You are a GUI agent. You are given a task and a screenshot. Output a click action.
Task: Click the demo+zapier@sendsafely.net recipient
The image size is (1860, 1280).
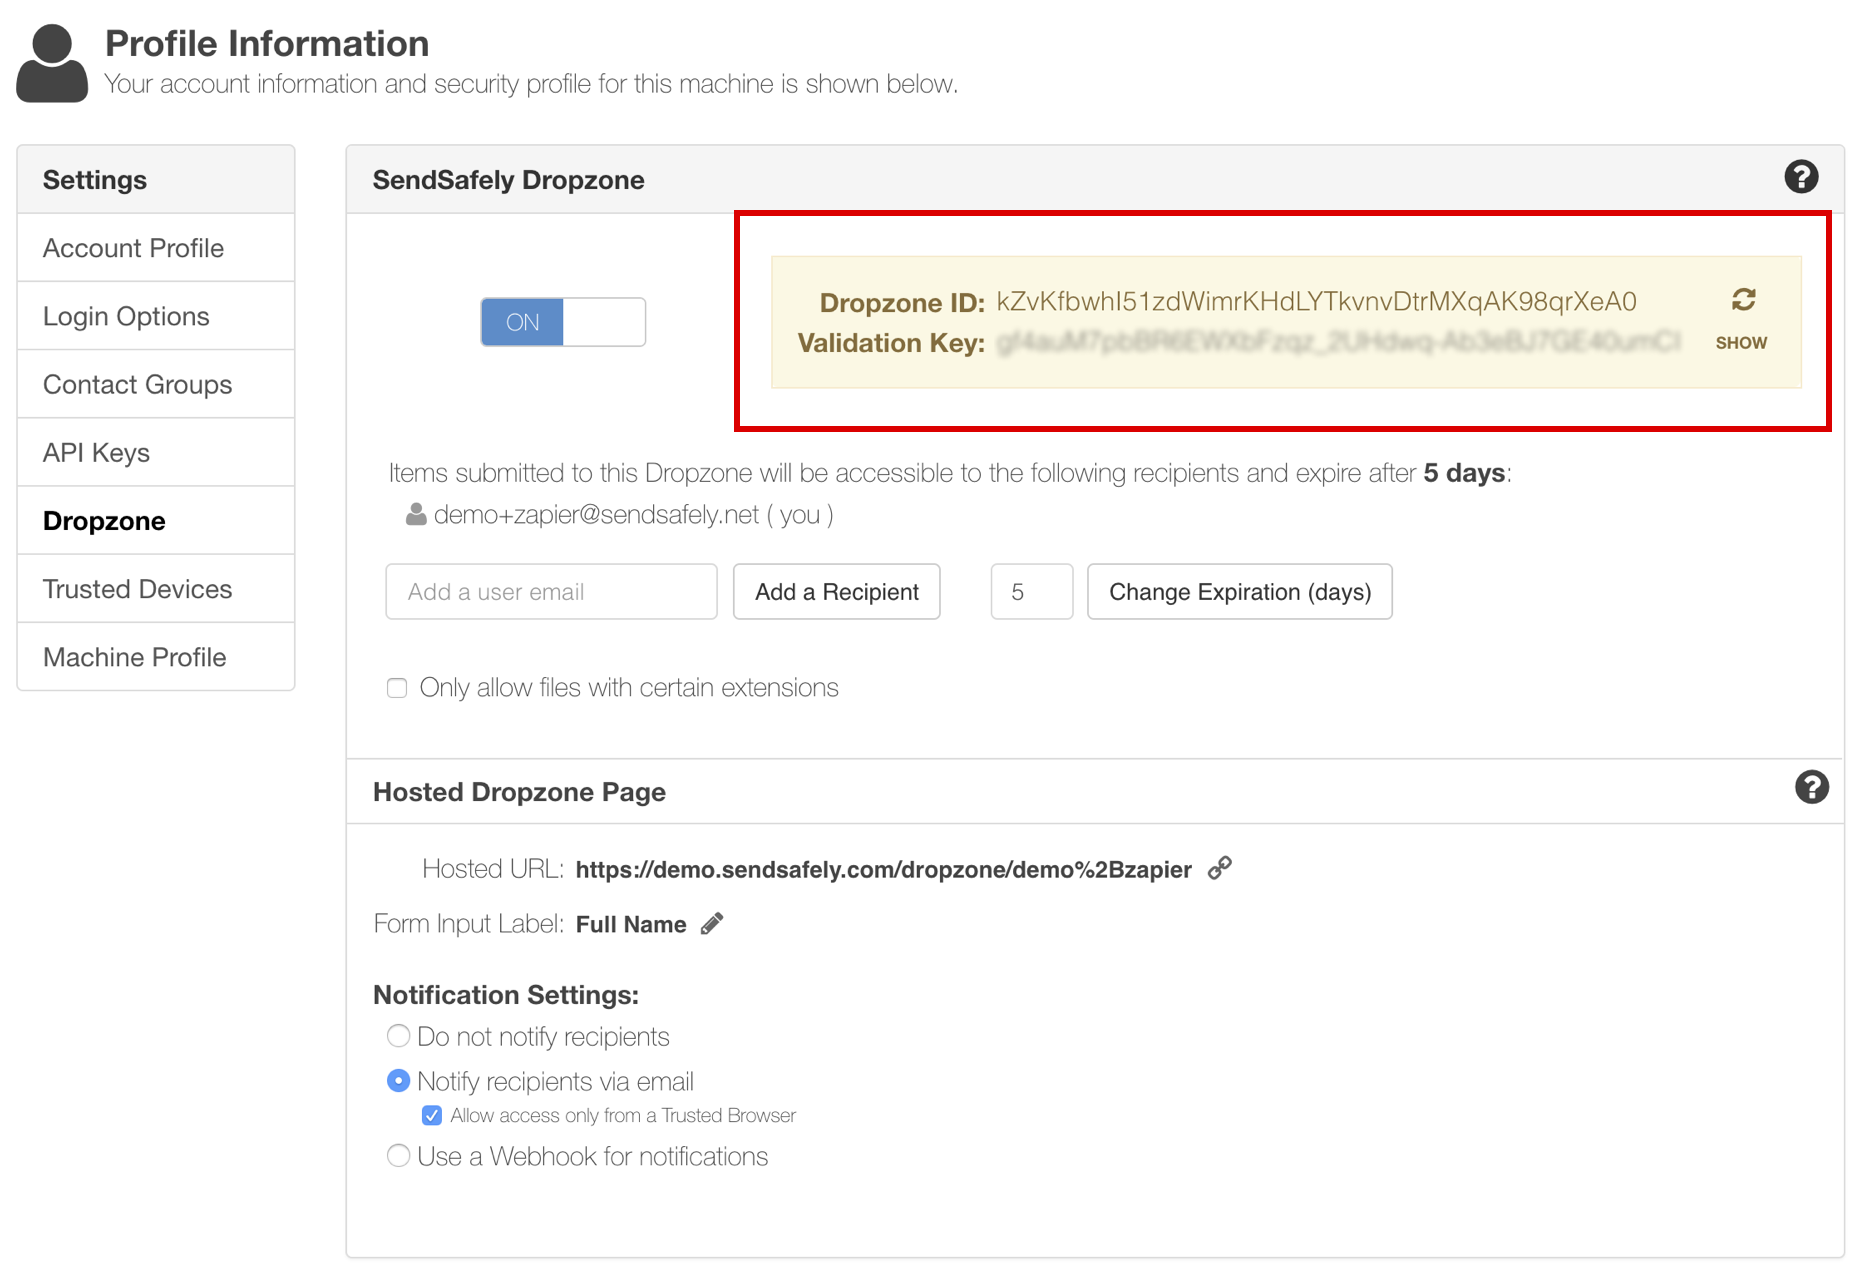[x=597, y=515]
